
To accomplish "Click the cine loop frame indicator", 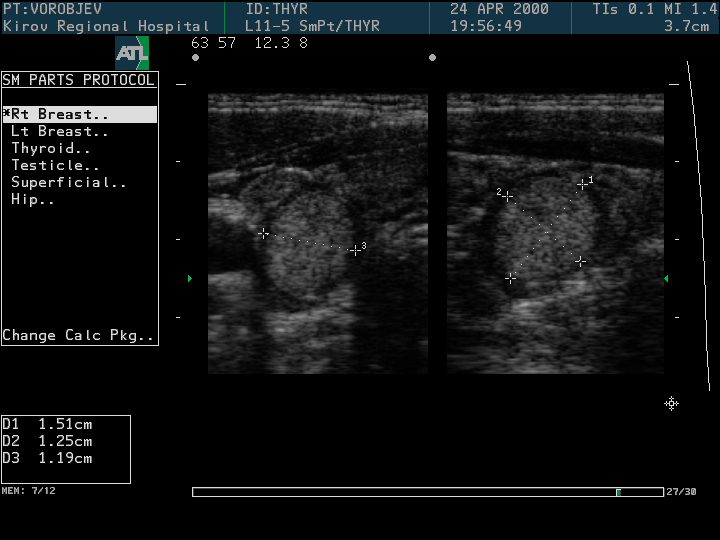I will (x=619, y=492).
